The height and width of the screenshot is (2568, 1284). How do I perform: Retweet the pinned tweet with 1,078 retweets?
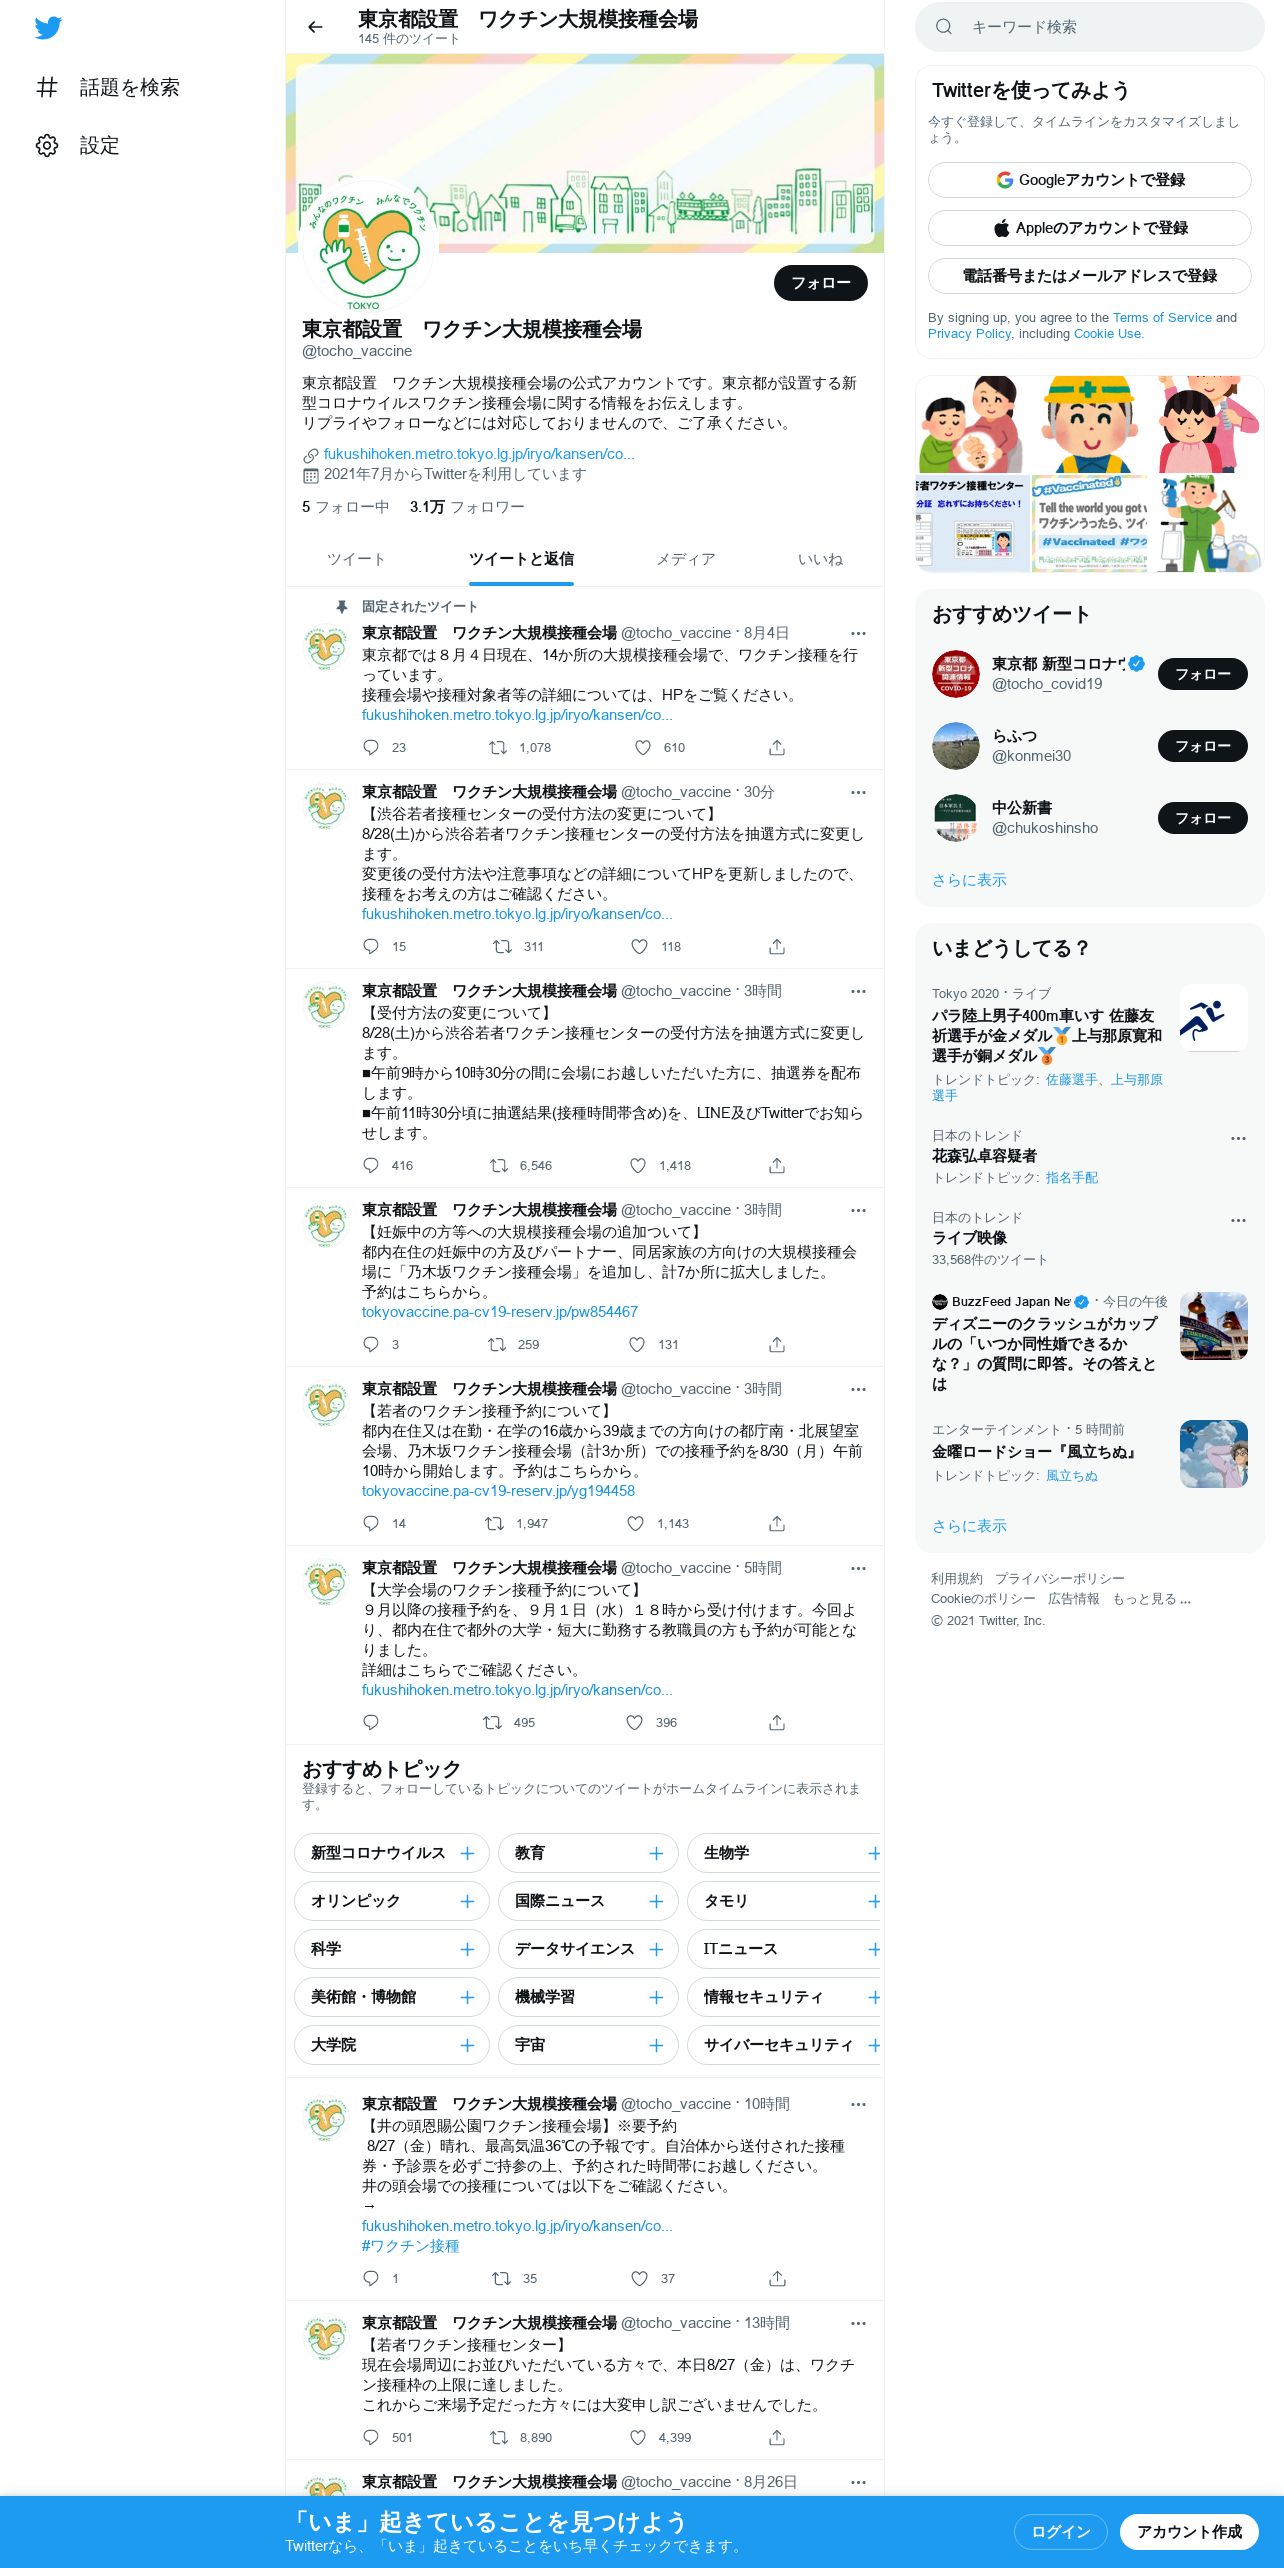[x=497, y=747]
